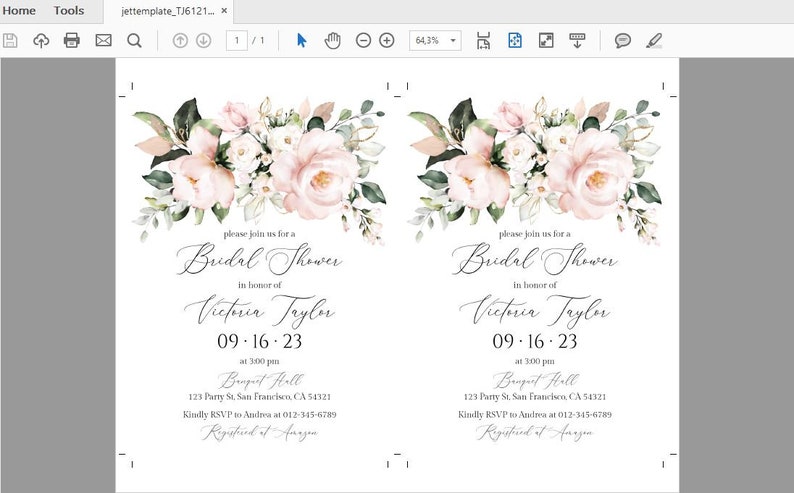794x493 pixels.
Task: Select the arrow Selection tool
Action: (301, 40)
